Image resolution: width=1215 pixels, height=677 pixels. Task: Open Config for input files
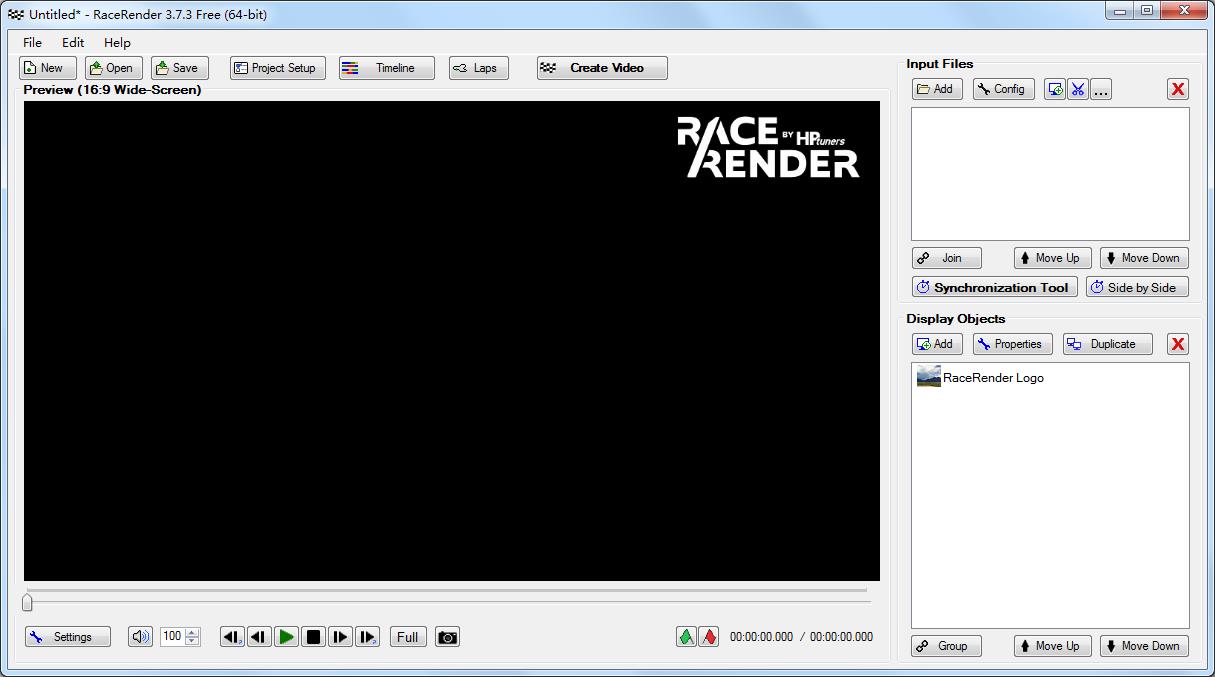1003,89
